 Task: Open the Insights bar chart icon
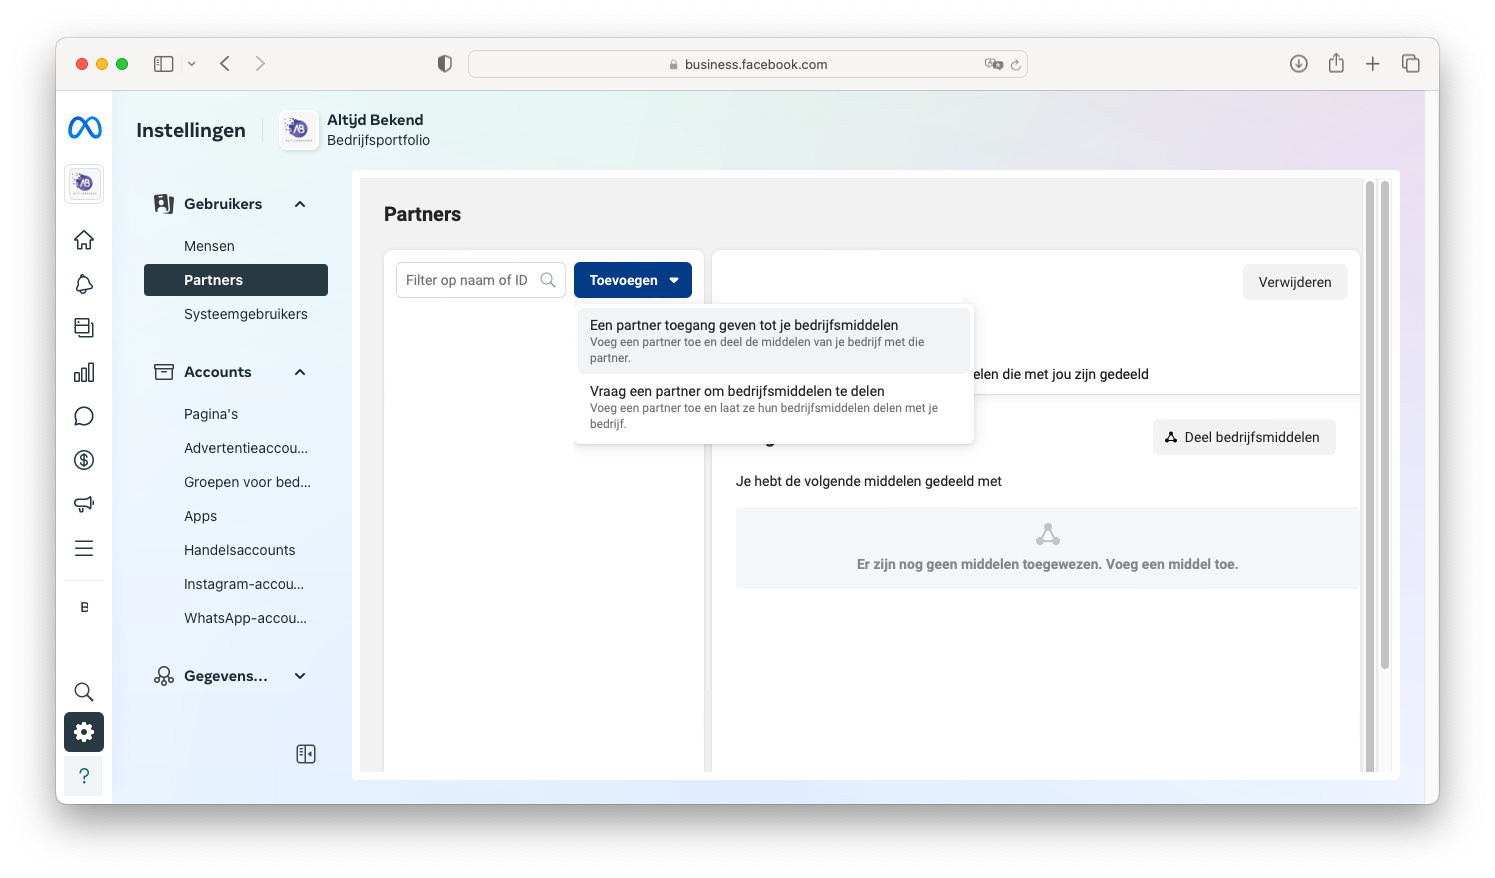(x=84, y=372)
